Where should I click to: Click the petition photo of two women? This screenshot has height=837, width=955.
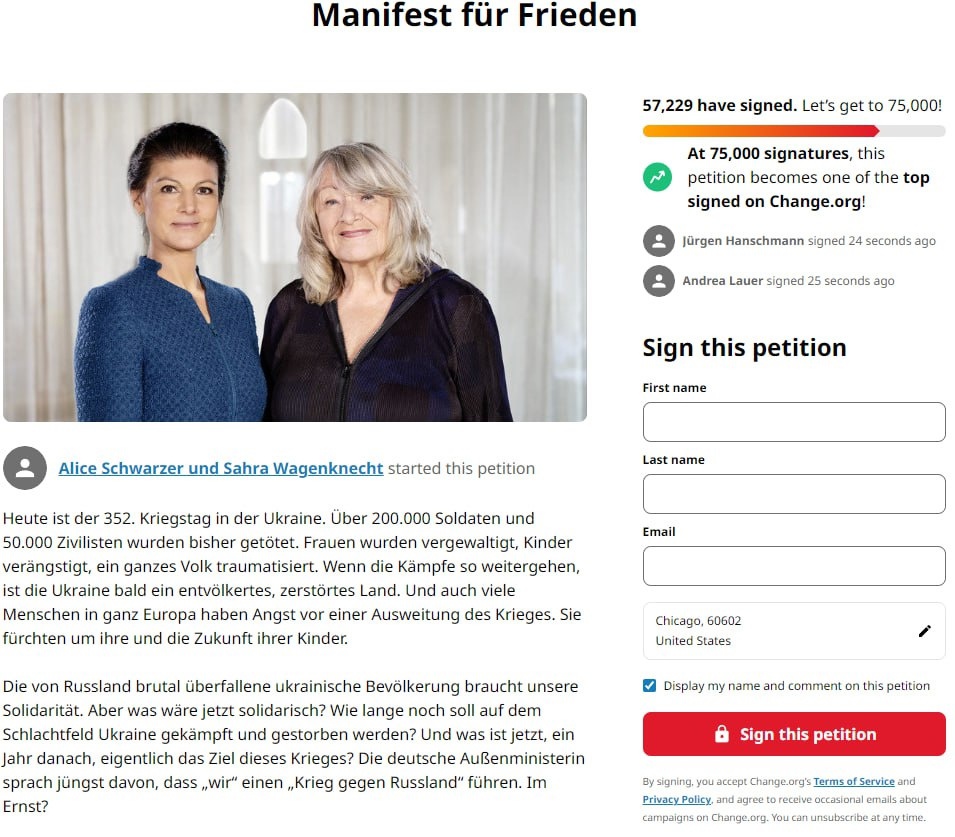pyautogui.click(x=295, y=257)
